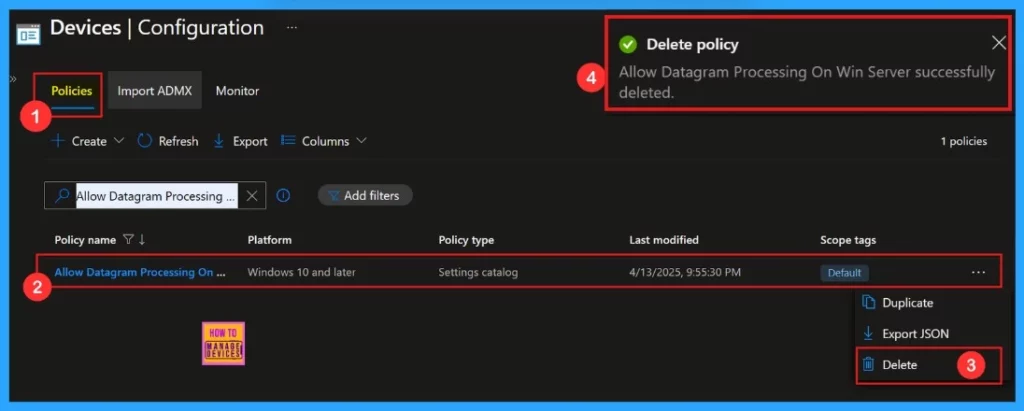
Task: Dismiss the Delete policy notification
Action: [999, 43]
